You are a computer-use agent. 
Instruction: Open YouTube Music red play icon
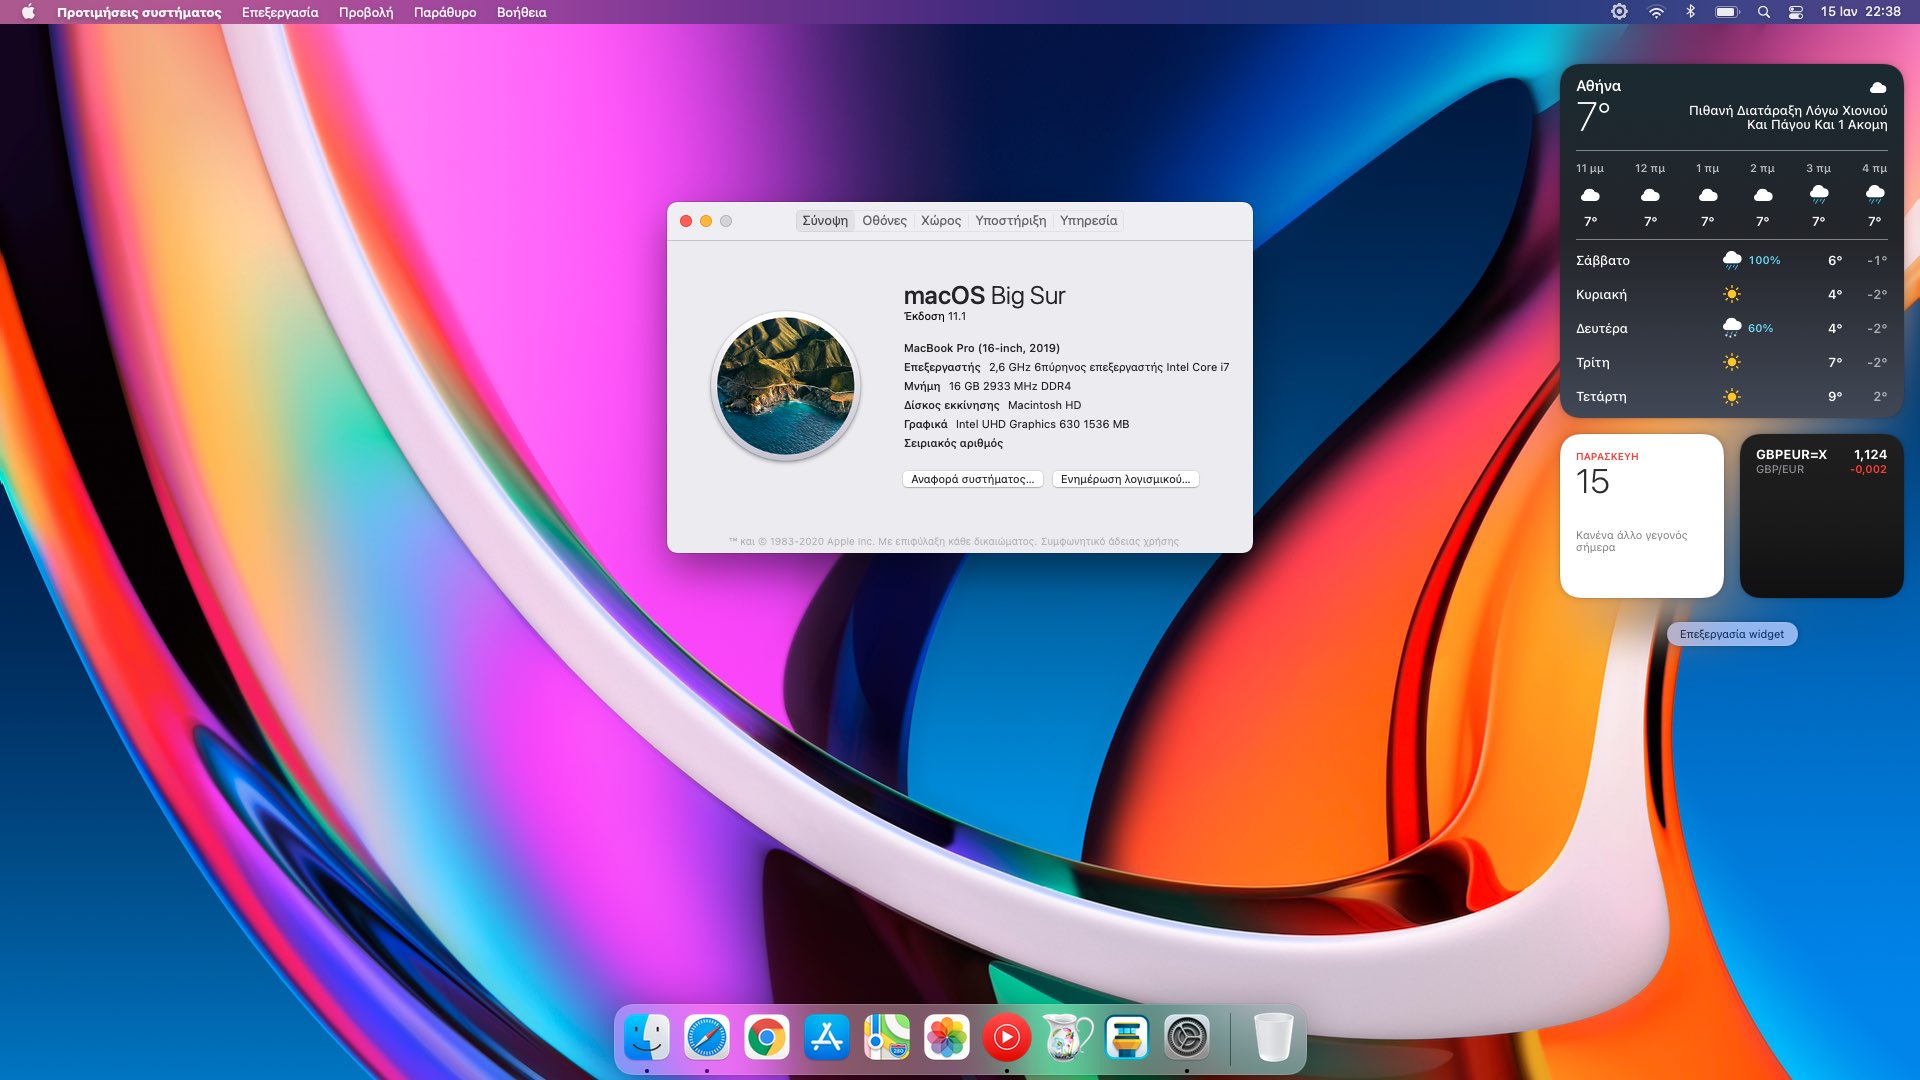(x=1007, y=1038)
